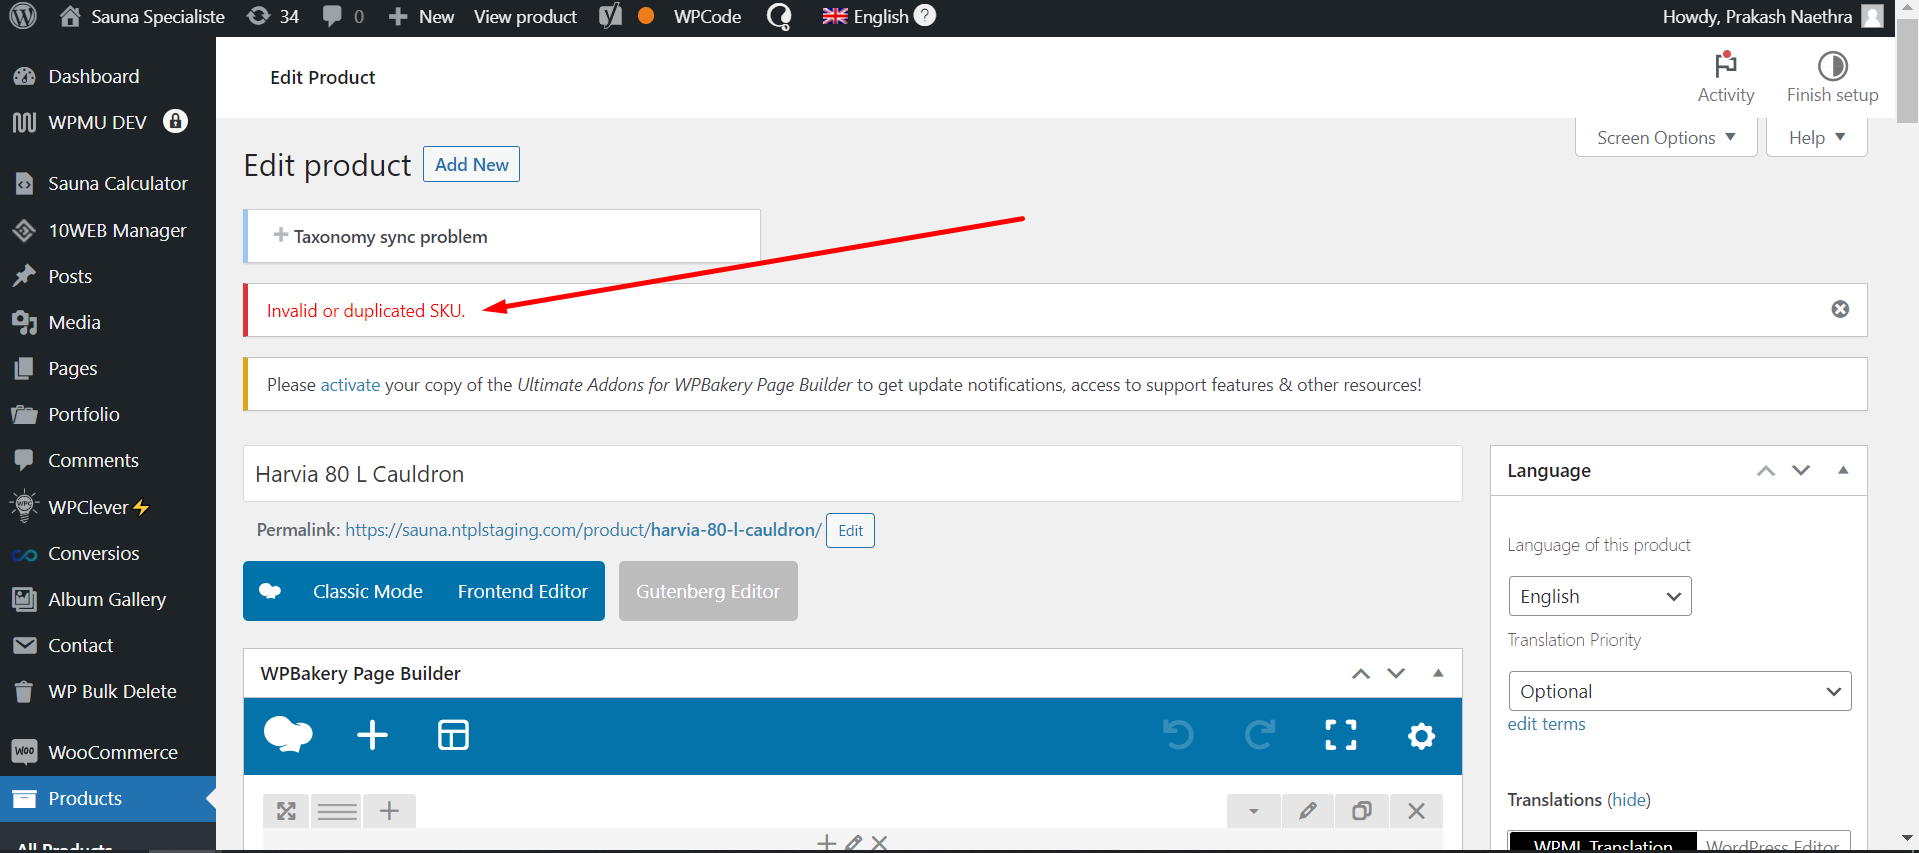The image size is (1919, 853).
Task: Open the Translation Priority Optional dropdown
Action: click(1679, 691)
